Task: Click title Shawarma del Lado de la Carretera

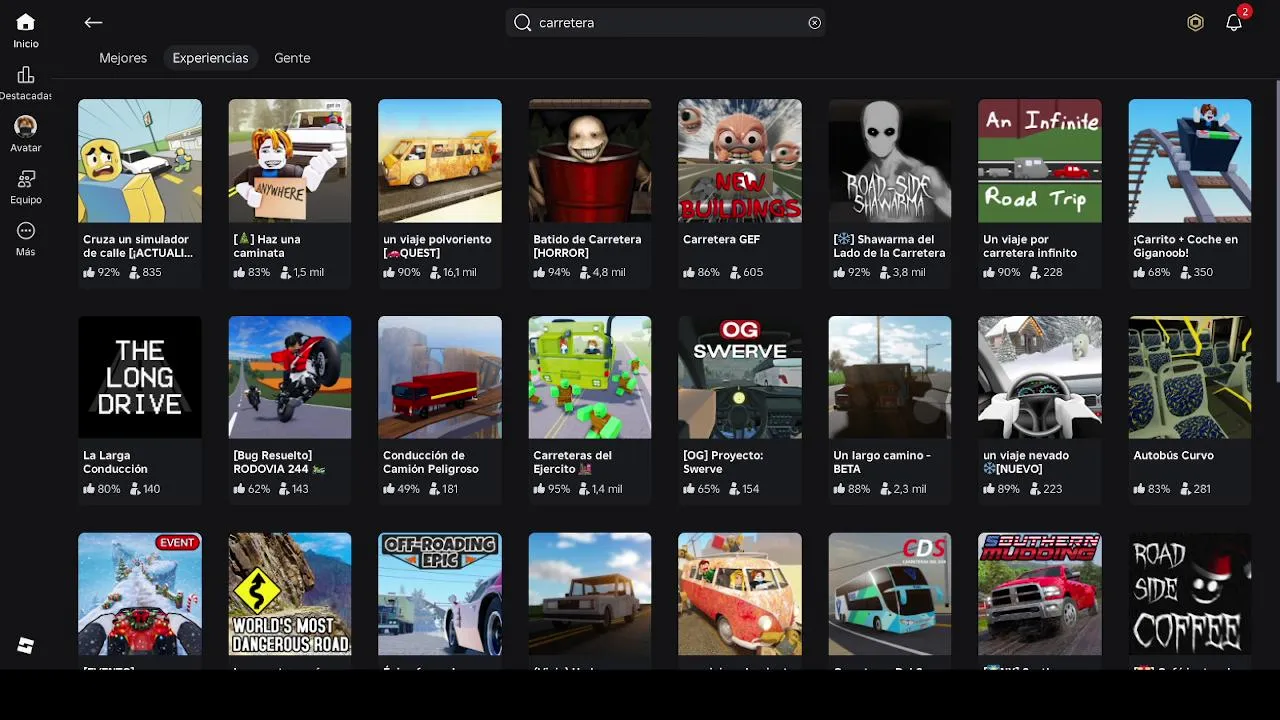Action: (x=889, y=246)
